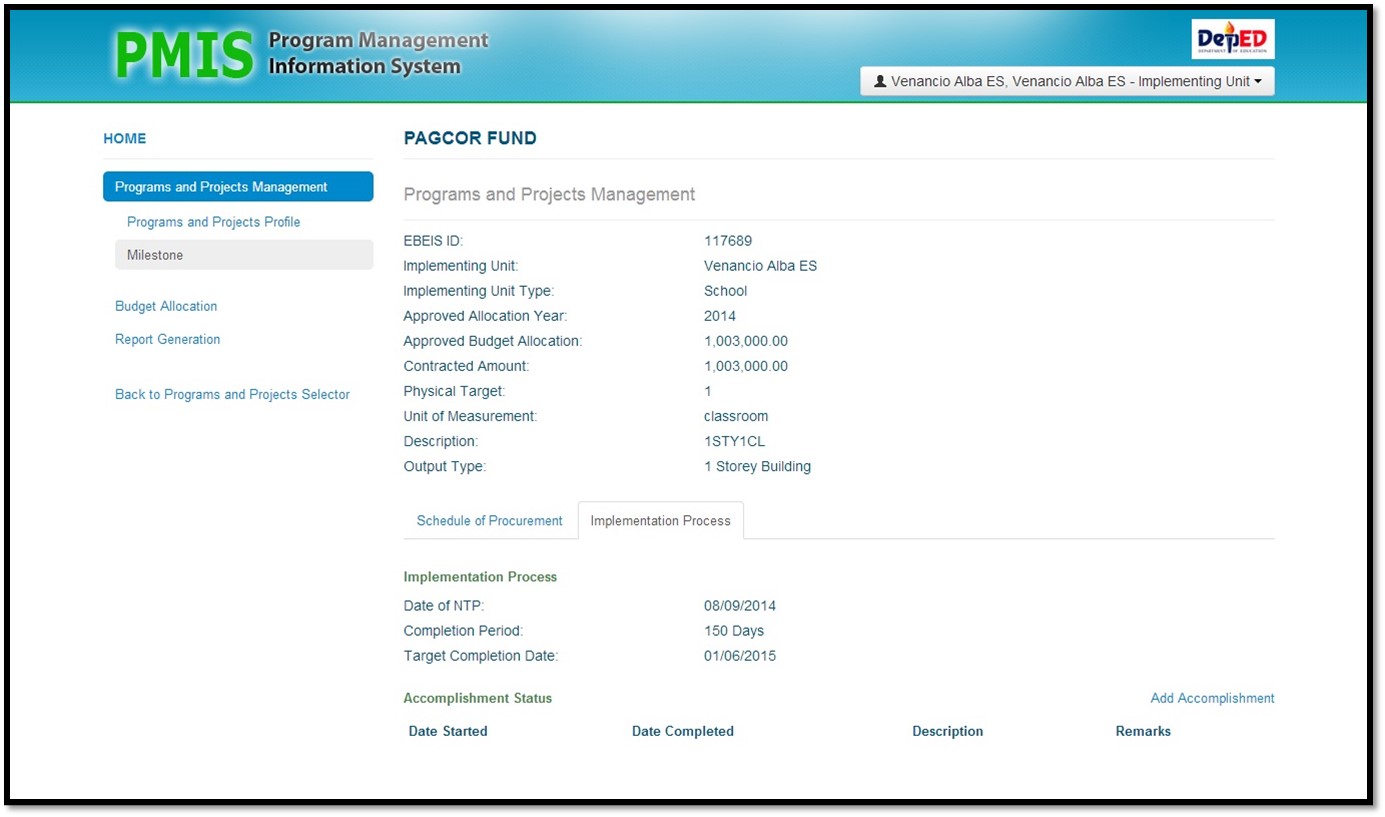
Task: Click Implementing Unit value Venancio Alba ES
Action: pos(760,266)
